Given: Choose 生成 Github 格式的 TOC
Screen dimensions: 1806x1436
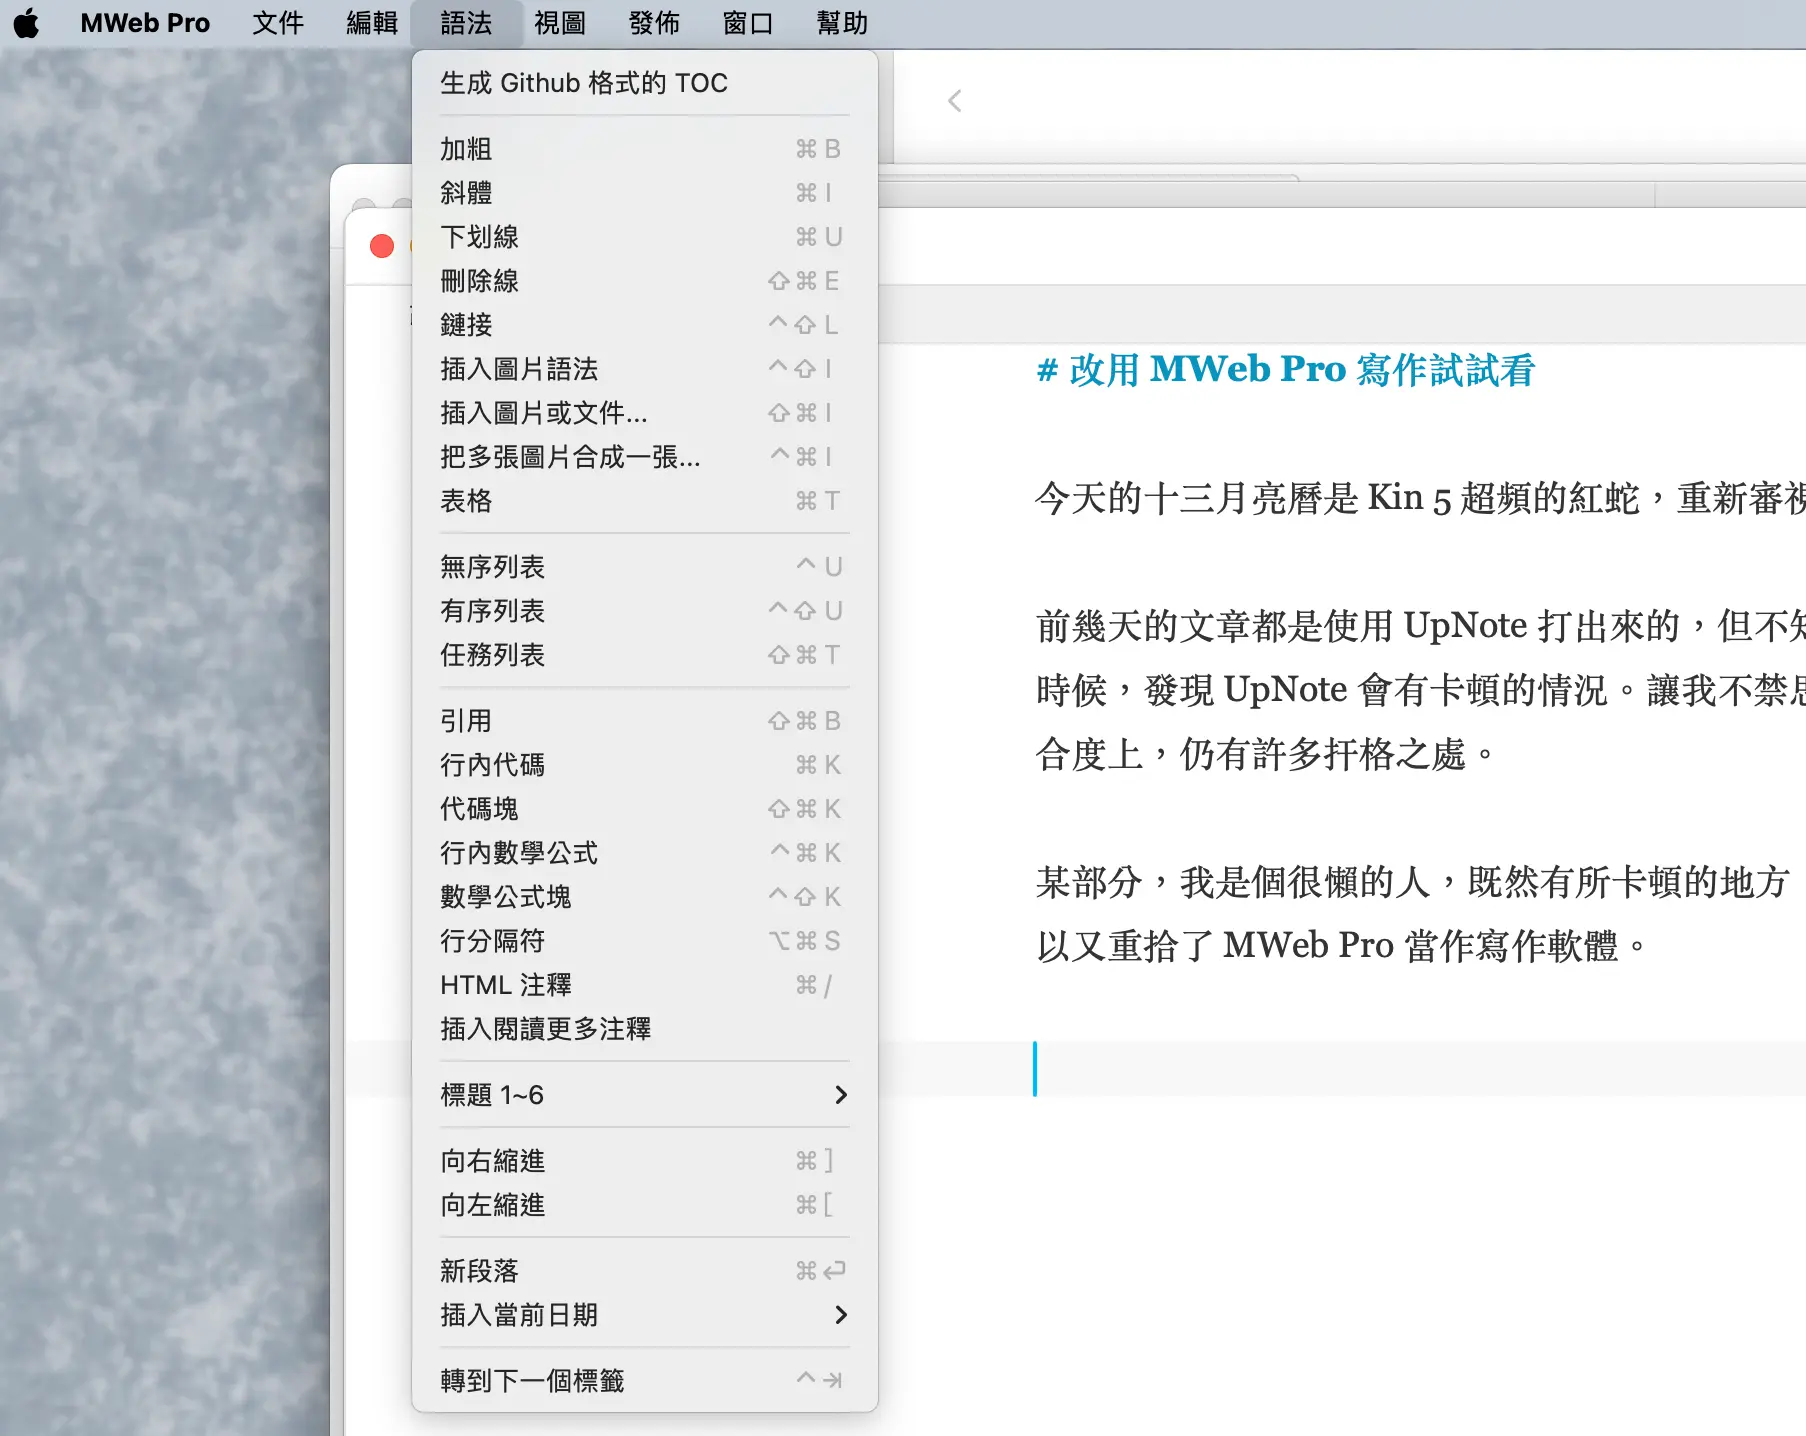Looking at the screenshot, I should (x=645, y=83).
